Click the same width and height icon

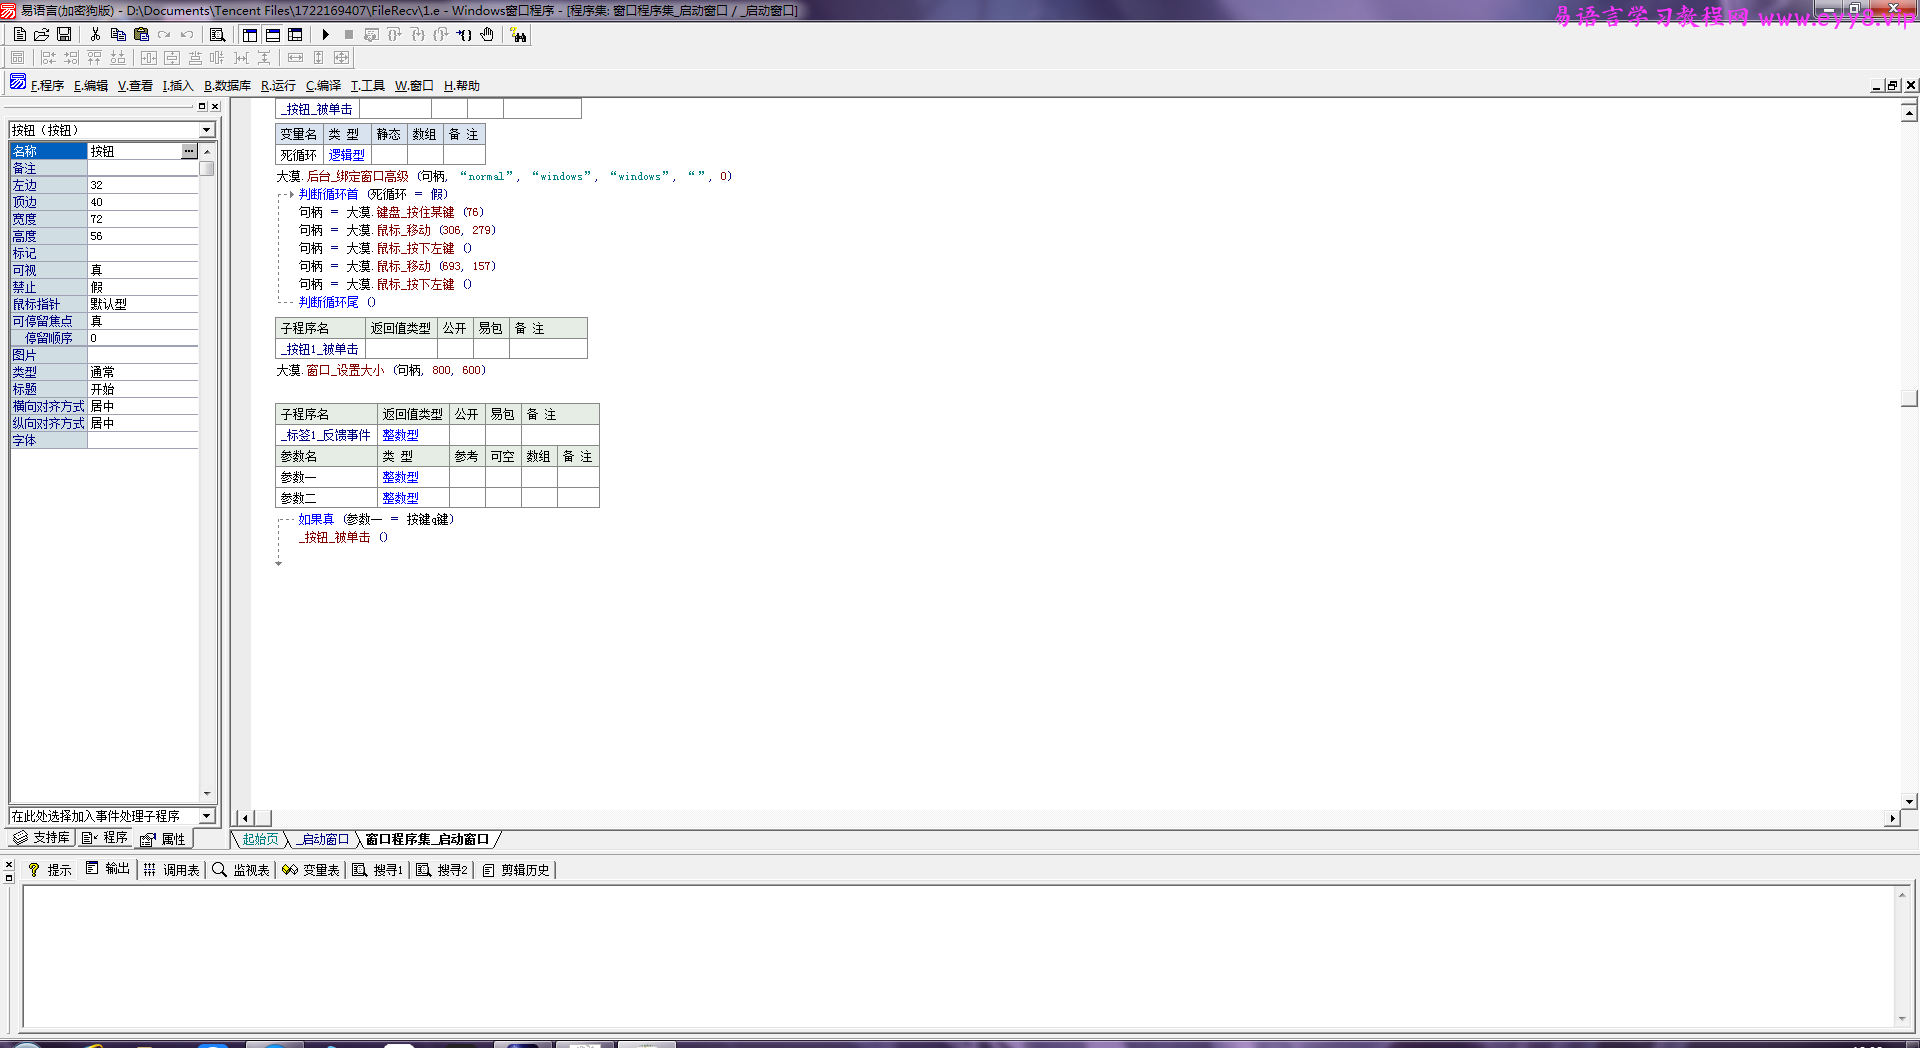342,58
